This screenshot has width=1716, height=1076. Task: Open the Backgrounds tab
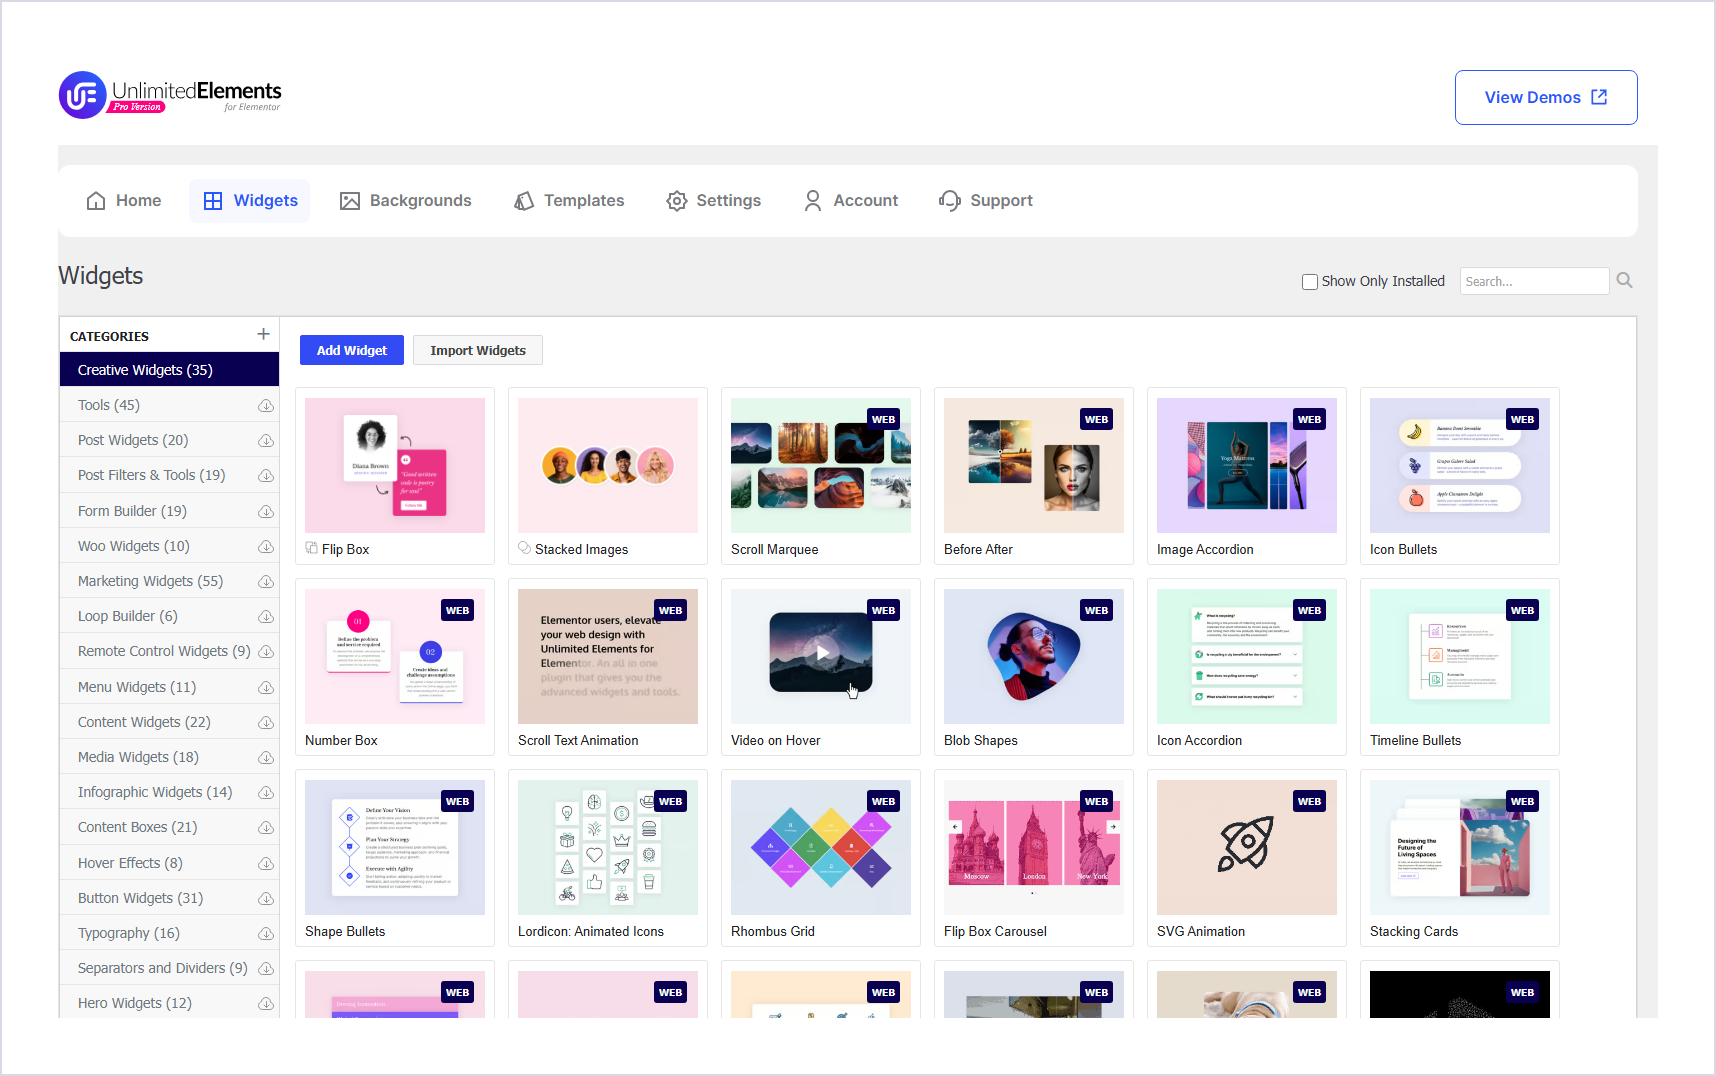coord(406,201)
